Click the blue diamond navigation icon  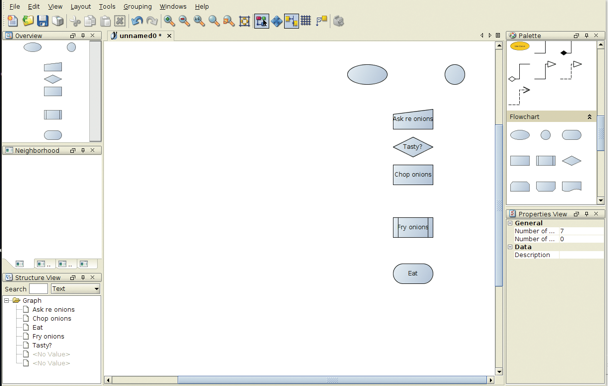[x=276, y=21]
